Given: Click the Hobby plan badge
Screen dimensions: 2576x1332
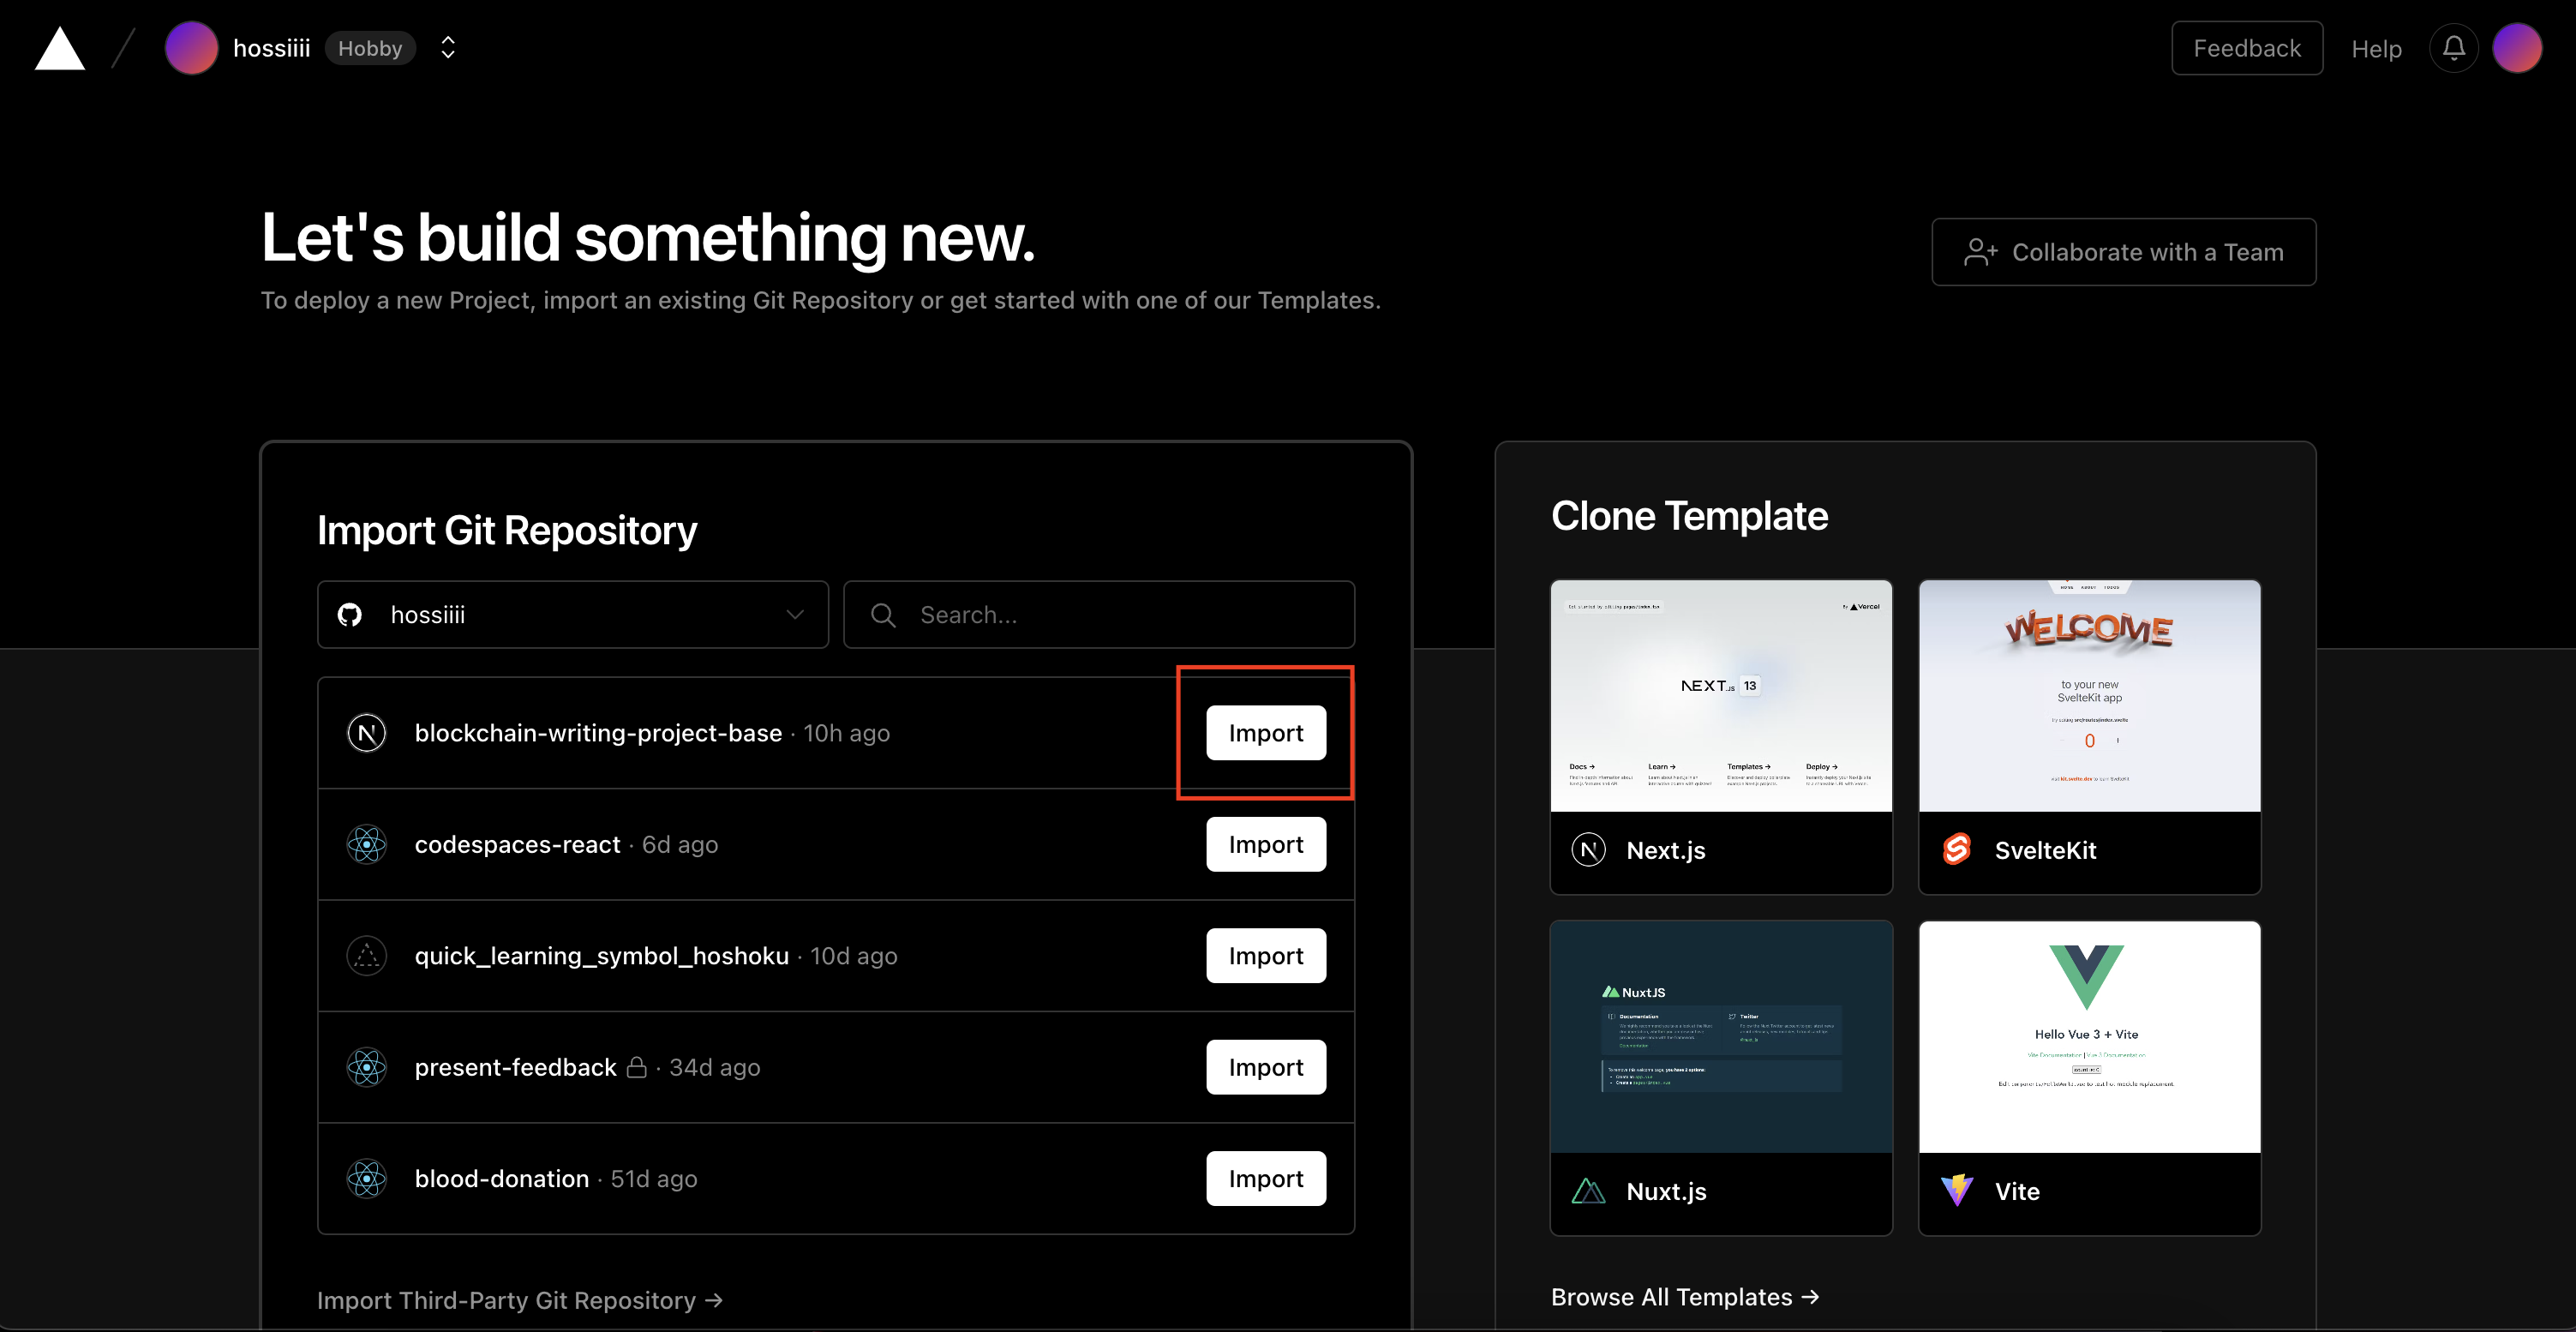Looking at the screenshot, I should click(370, 48).
